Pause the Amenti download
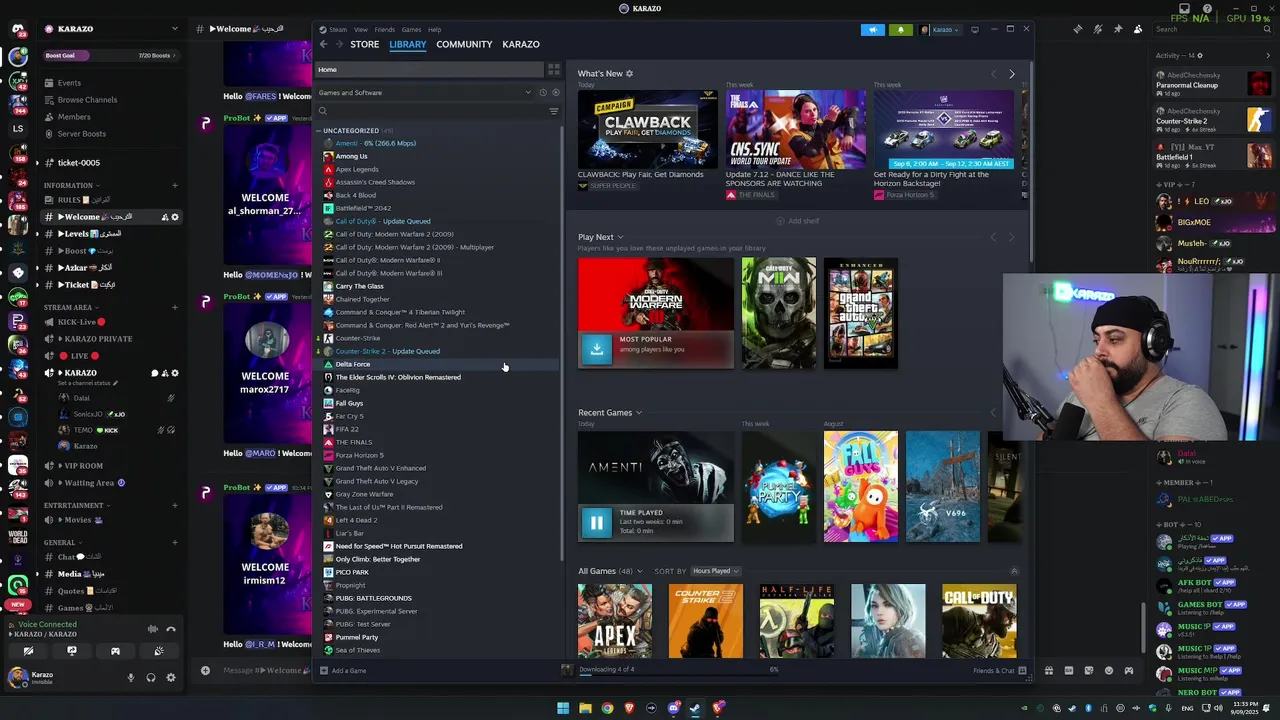Viewport: 1280px width, 720px height. coord(596,522)
